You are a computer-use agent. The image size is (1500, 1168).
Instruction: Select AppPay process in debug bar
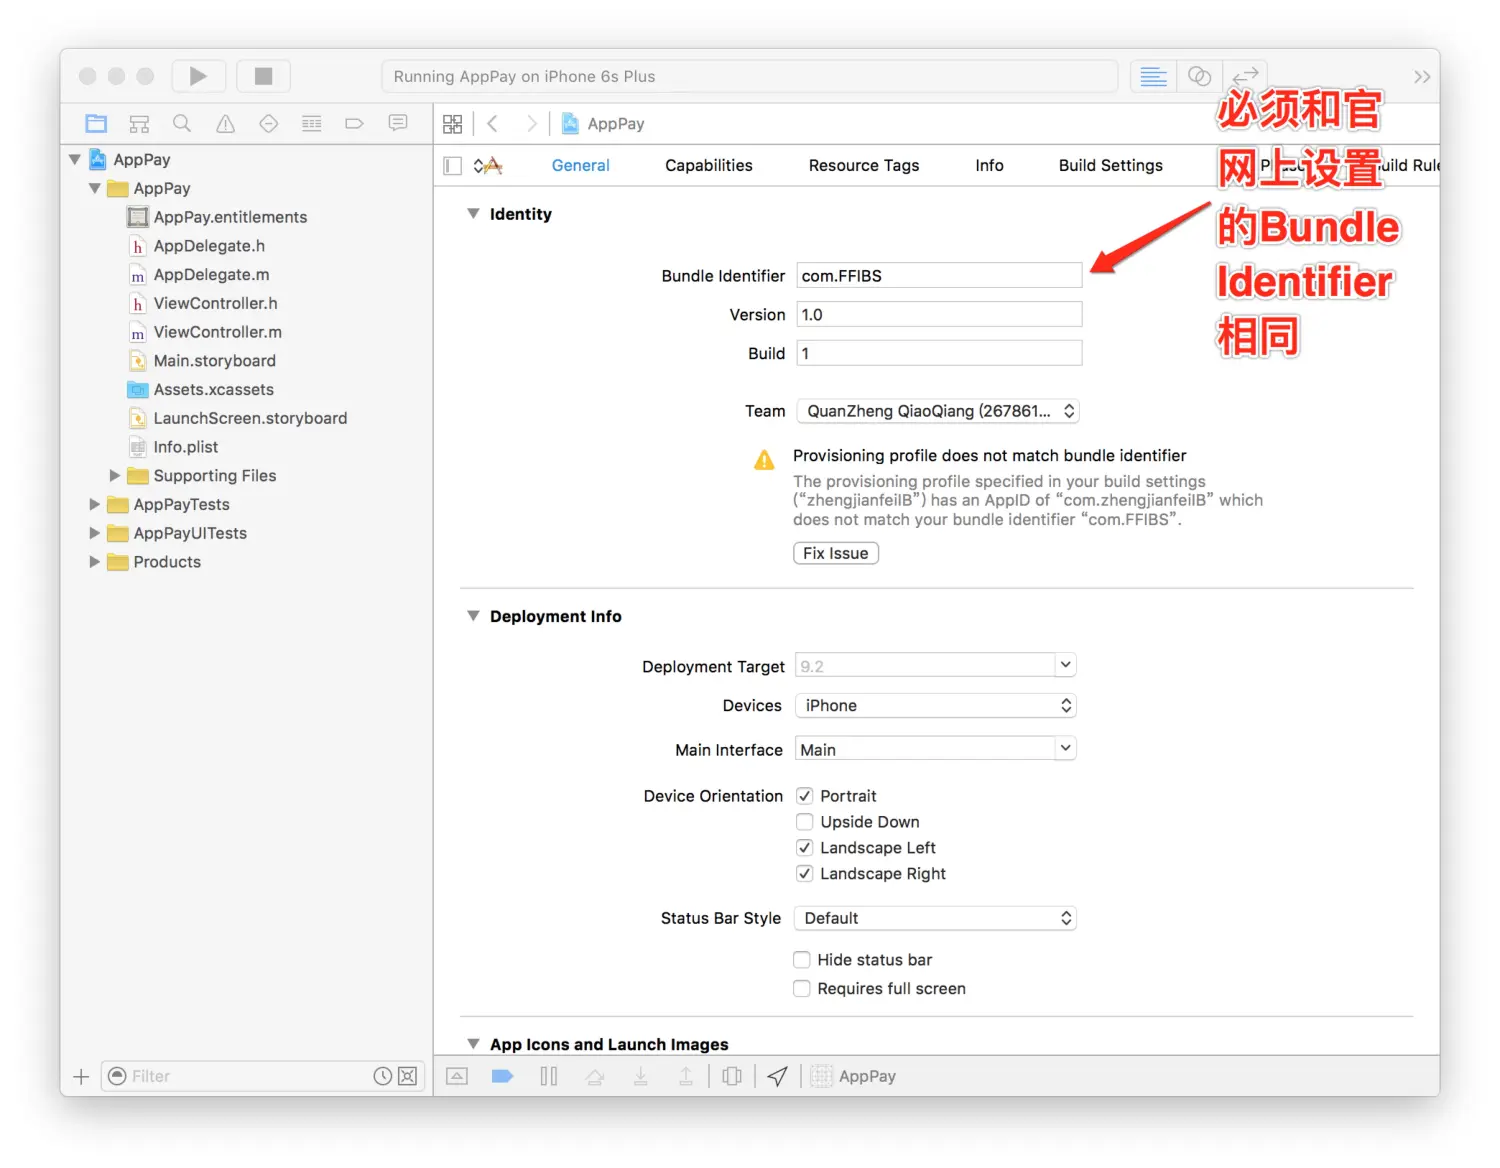coord(854,1076)
